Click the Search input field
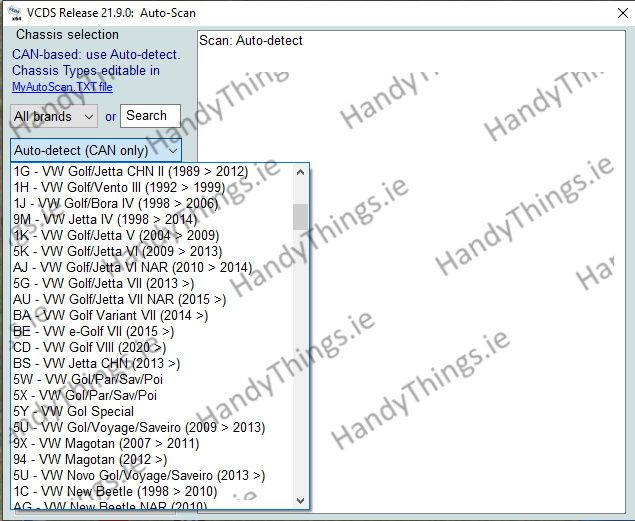The width and height of the screenshot is (635, 521). click(150, 116)
